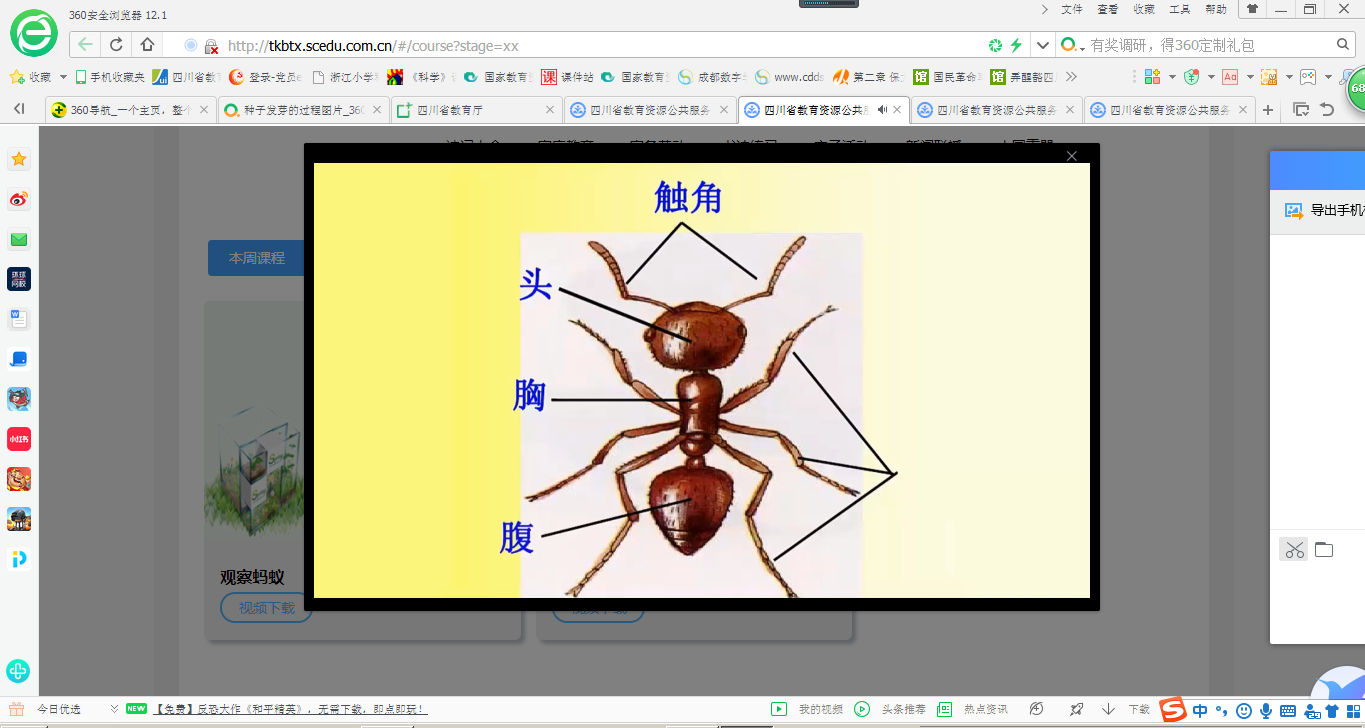The height and width of the screenshot is (728, 1365).
Task: Open the 帮助 menu
Action: 1216,9
